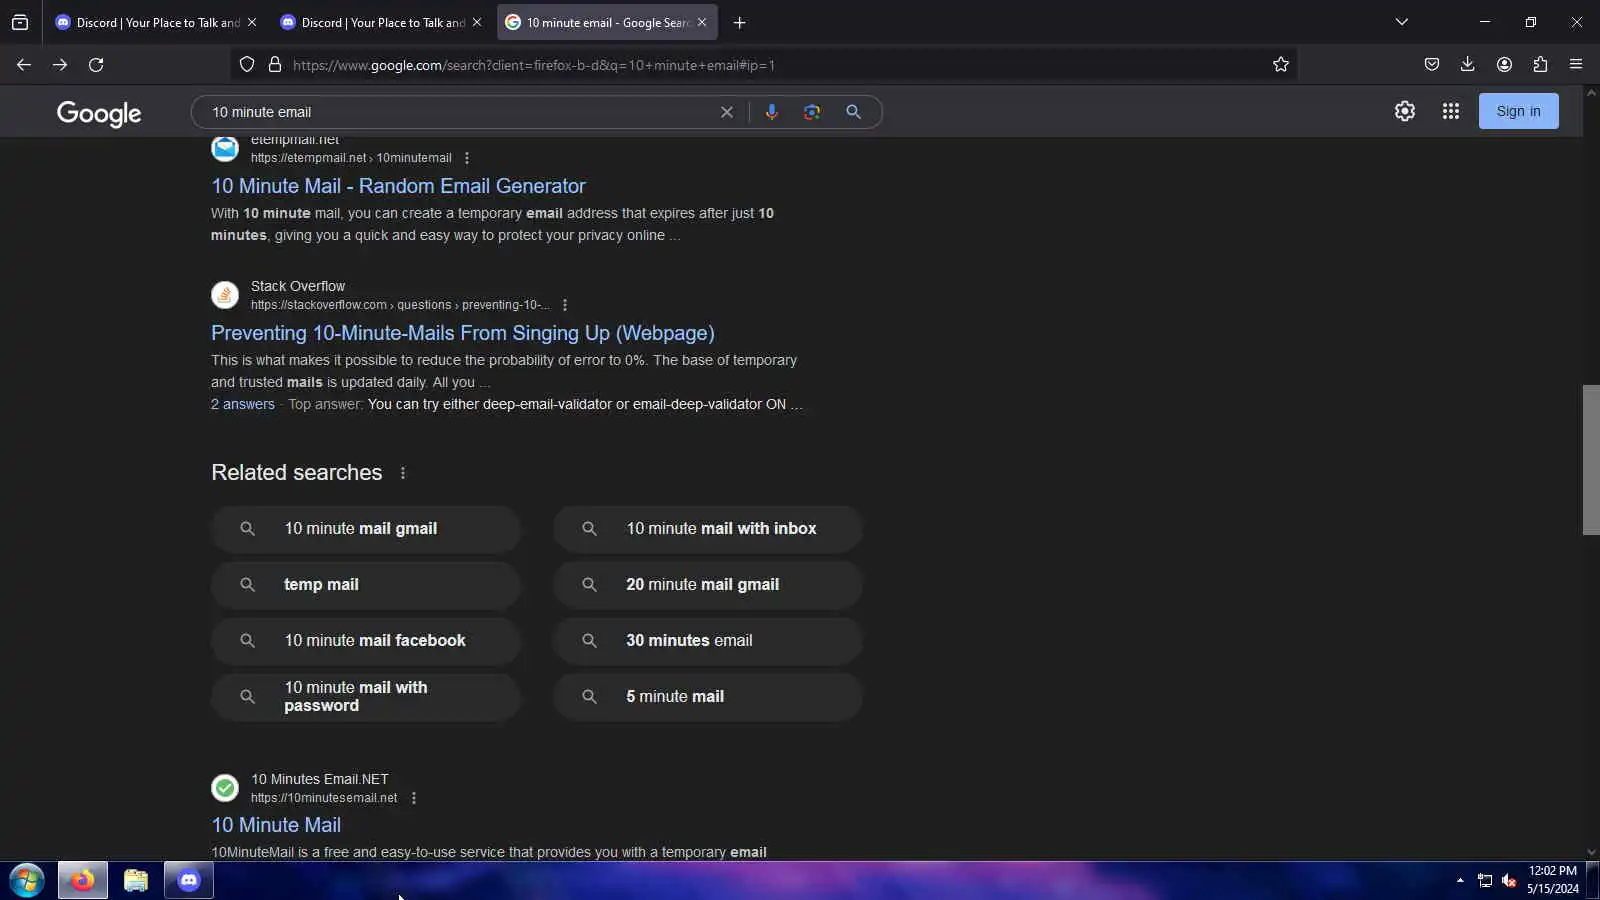Open the taskbar clock and date
Image resolution: width=1600 pixels, height=900 pixels.
(x=1552, y=880)
